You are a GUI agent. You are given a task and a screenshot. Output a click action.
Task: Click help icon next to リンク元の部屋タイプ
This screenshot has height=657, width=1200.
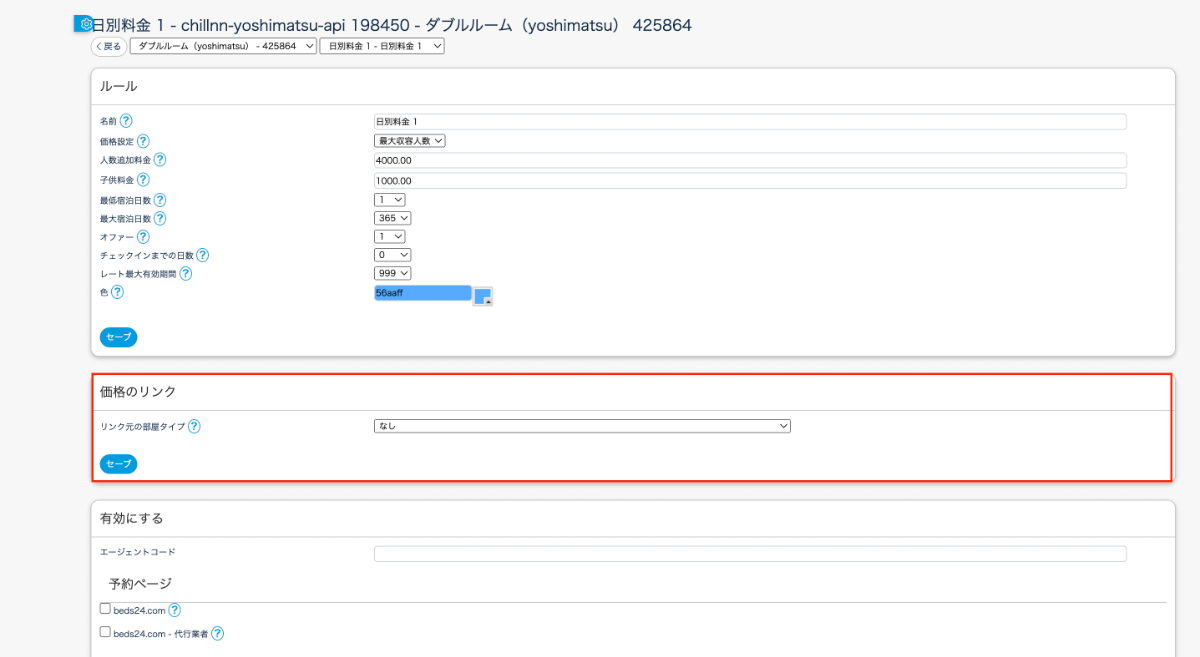pyautogui.click(x=194, y=425)
